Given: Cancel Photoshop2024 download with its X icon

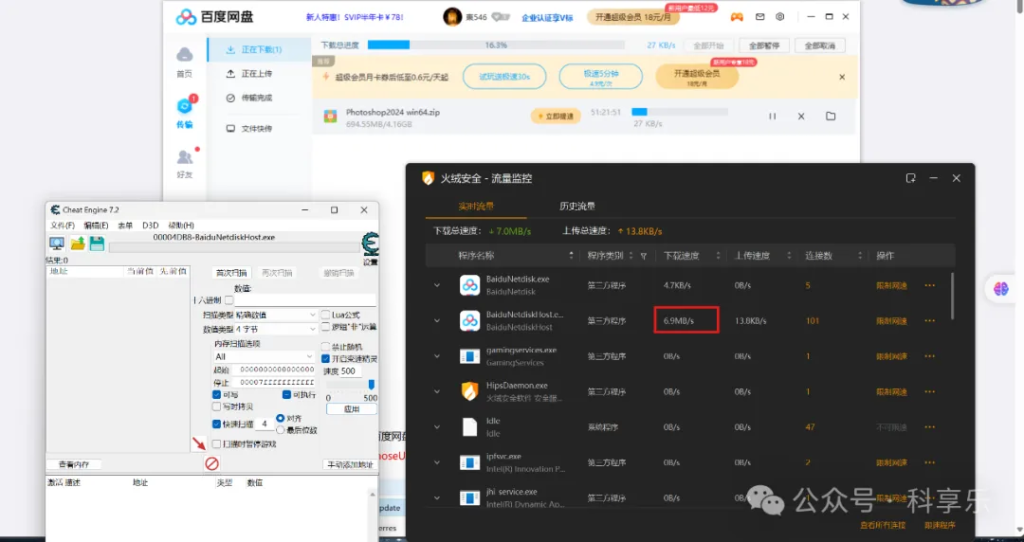Looking at the screenshot, I should click(x=801, y=116).
